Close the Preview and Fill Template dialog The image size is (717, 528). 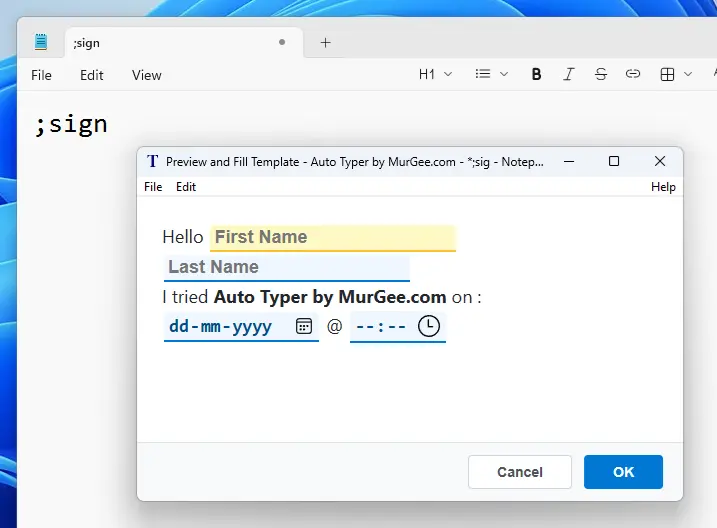tap(660, 161)
